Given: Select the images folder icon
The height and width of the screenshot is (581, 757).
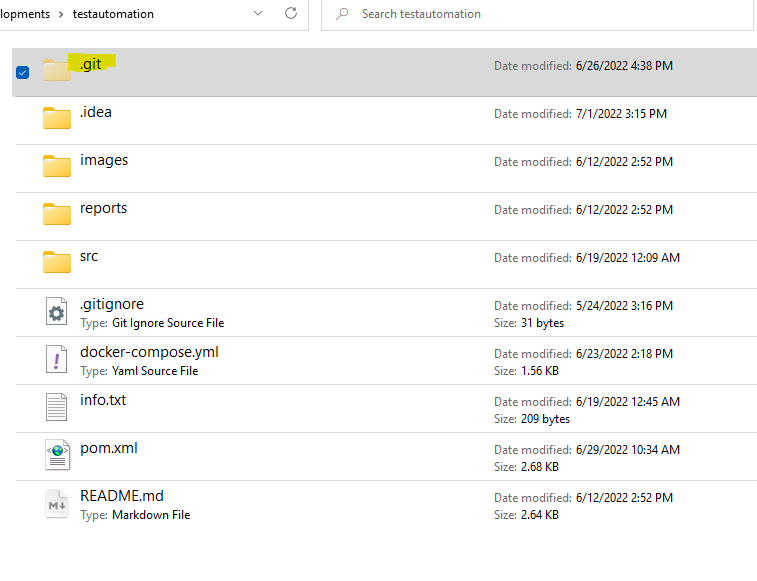Looking at the screenshot, I should [x=57, y=166].
